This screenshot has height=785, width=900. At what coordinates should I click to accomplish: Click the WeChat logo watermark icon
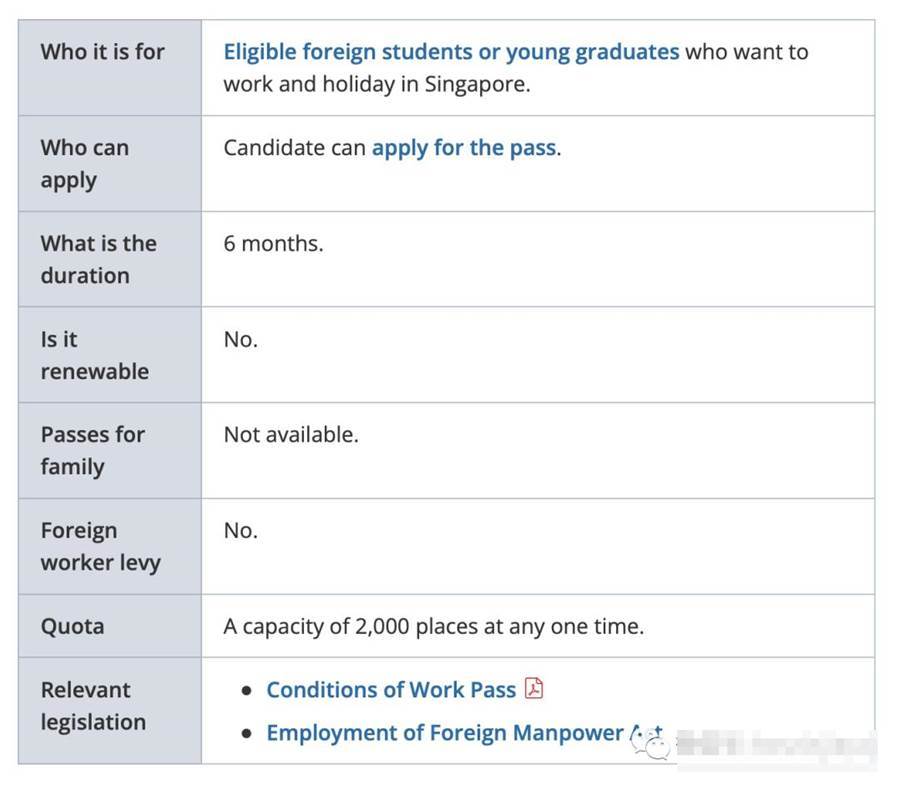(651, 744)
